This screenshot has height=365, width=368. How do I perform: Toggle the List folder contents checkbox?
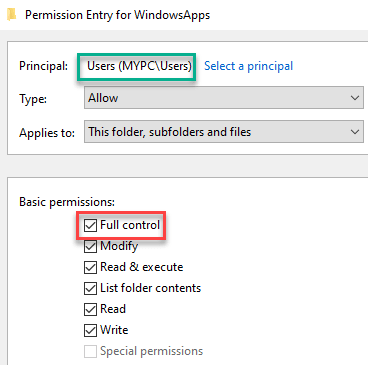[x=90, y=288]
